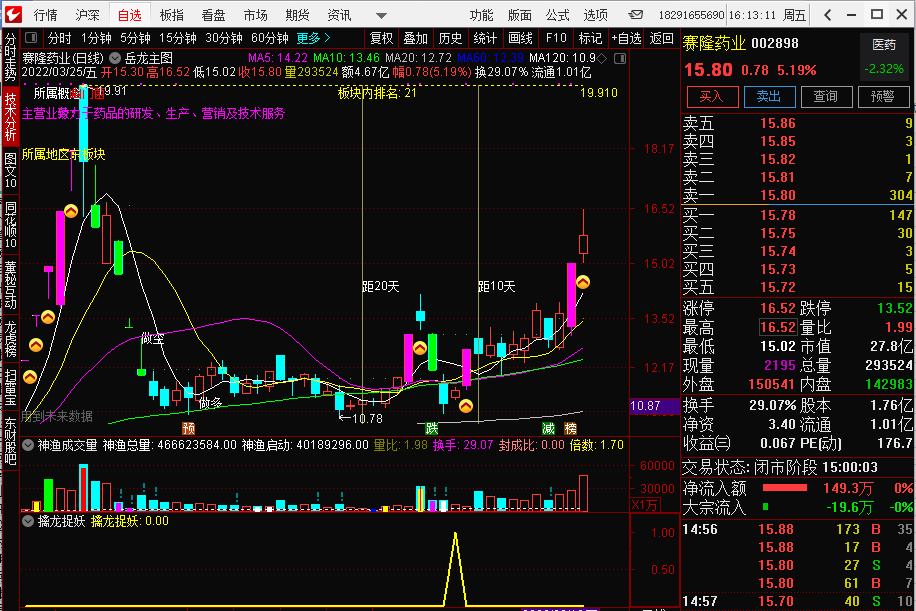Click the back arrow in title bar
Screen dimensions: 916x611
827,15
